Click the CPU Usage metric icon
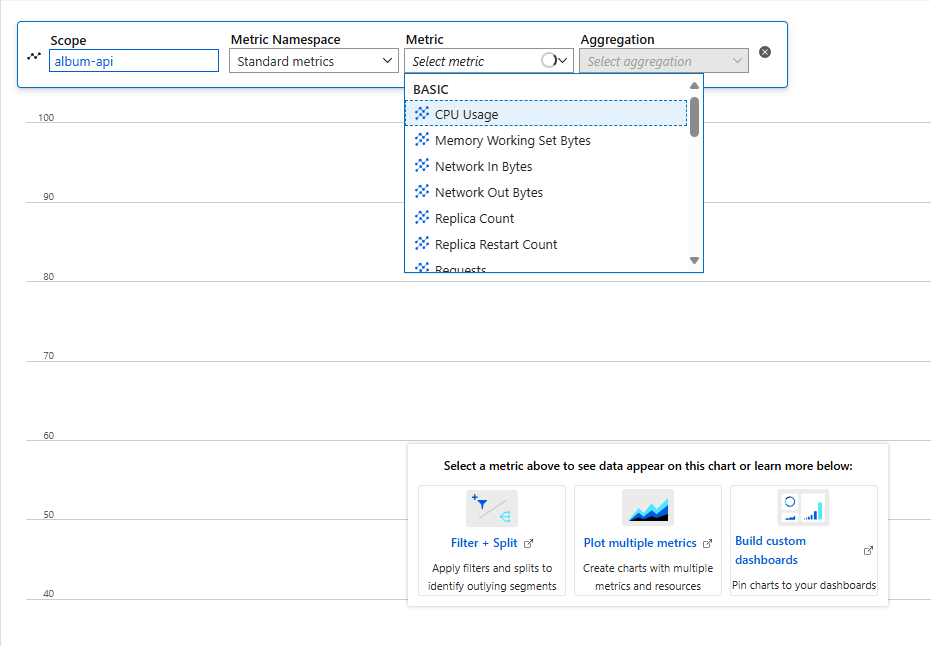This screenshot has height=646, width=931. pyautogui.click(x=422, y=113)
